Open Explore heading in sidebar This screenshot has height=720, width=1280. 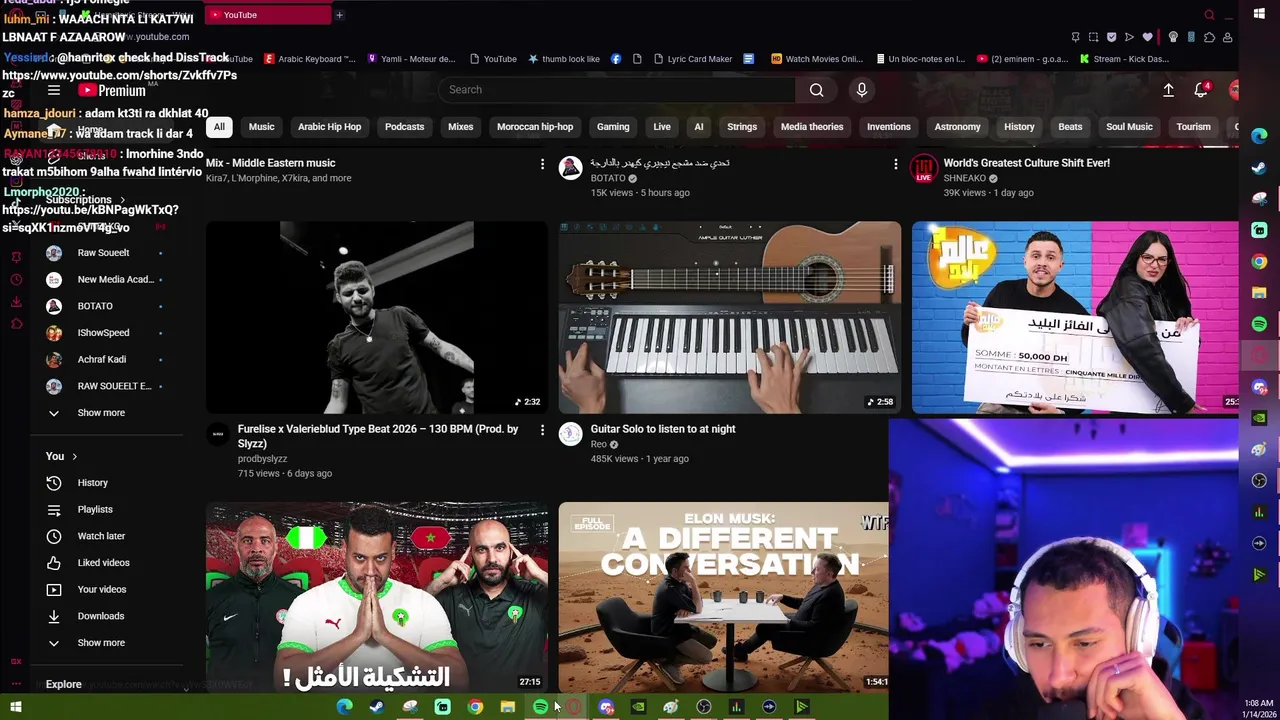(63, 685)
